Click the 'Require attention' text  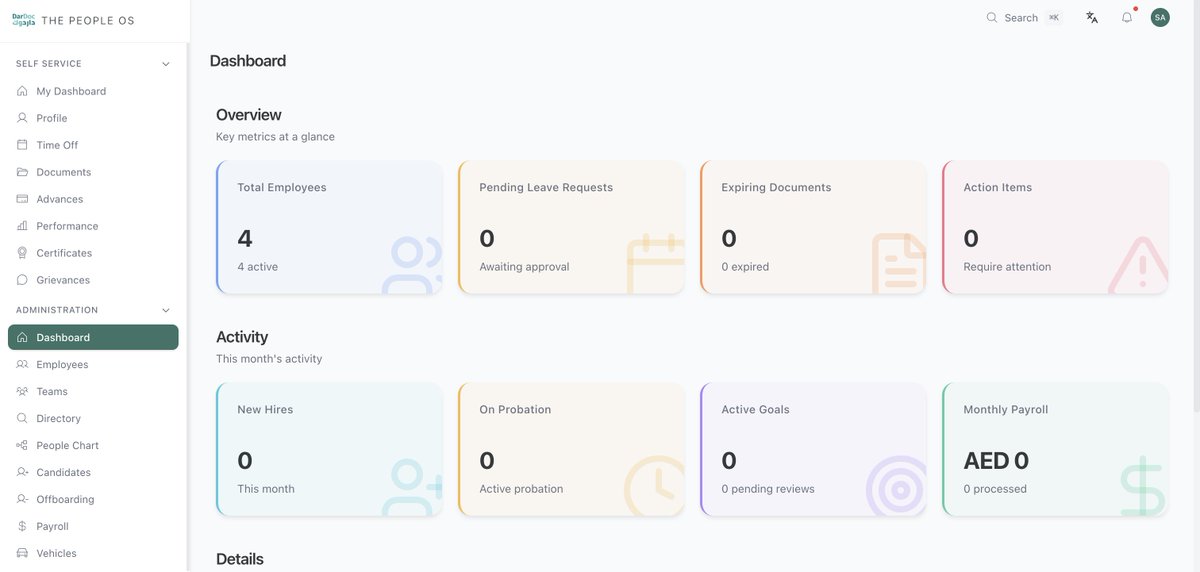1007,267
